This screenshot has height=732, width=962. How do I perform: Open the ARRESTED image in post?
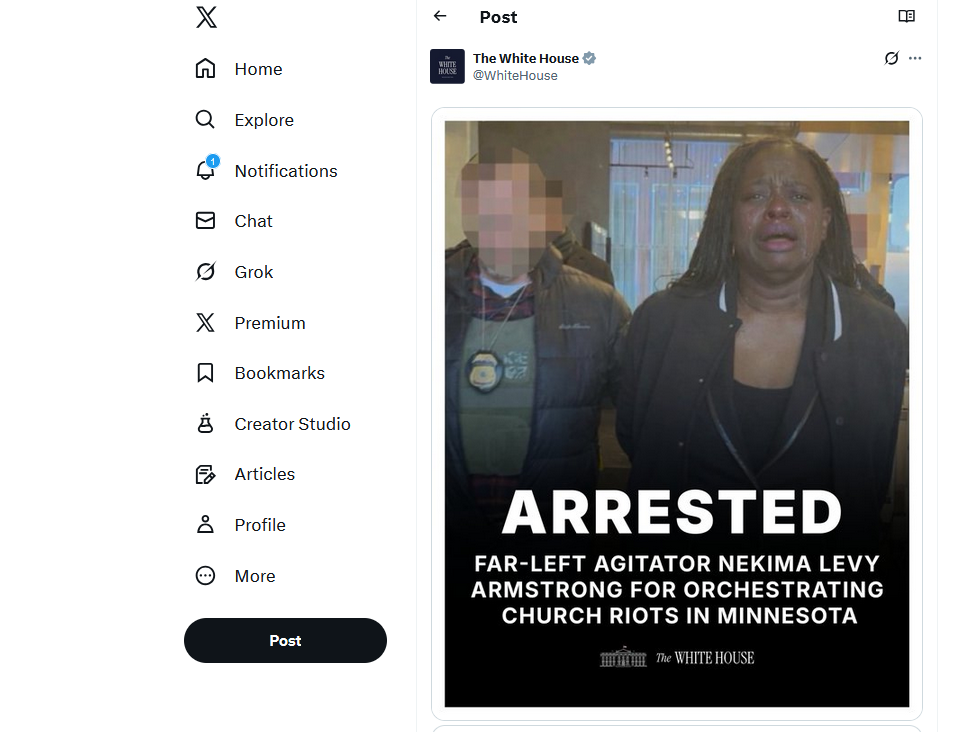(677, 414)
